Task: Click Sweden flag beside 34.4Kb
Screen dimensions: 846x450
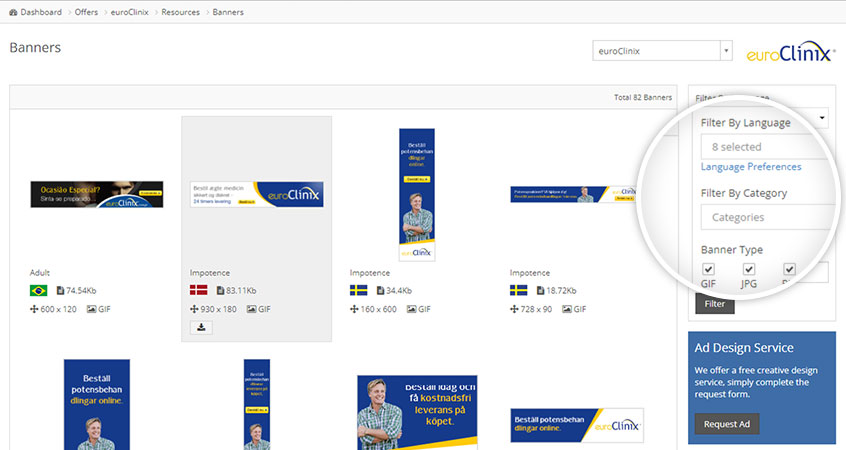Action: (x=358, y=290)
